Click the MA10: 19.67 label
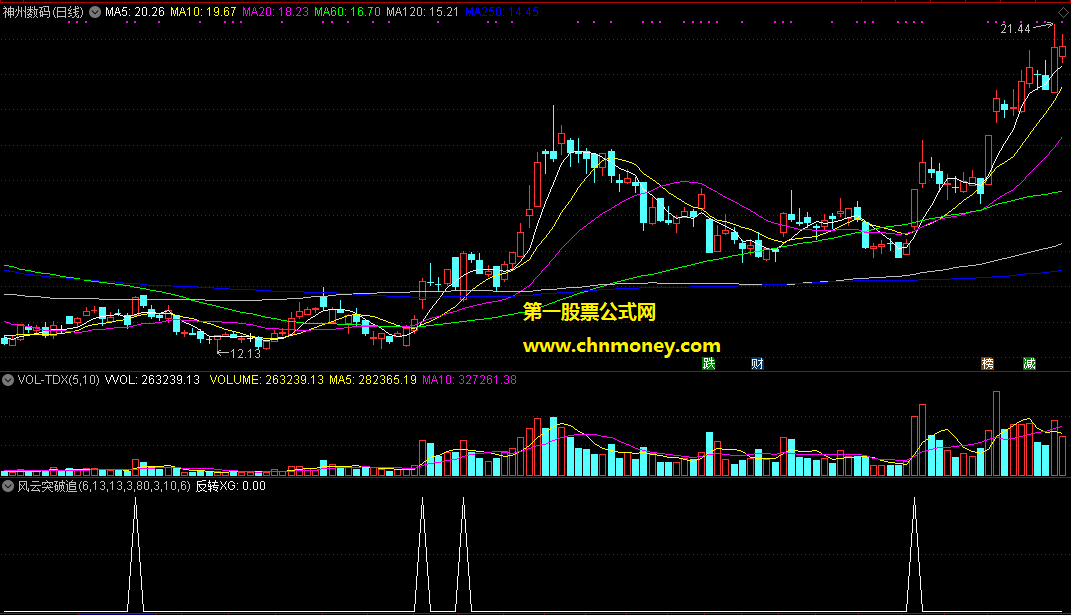This screenshot has height=615, width=1071. point(203,12)
